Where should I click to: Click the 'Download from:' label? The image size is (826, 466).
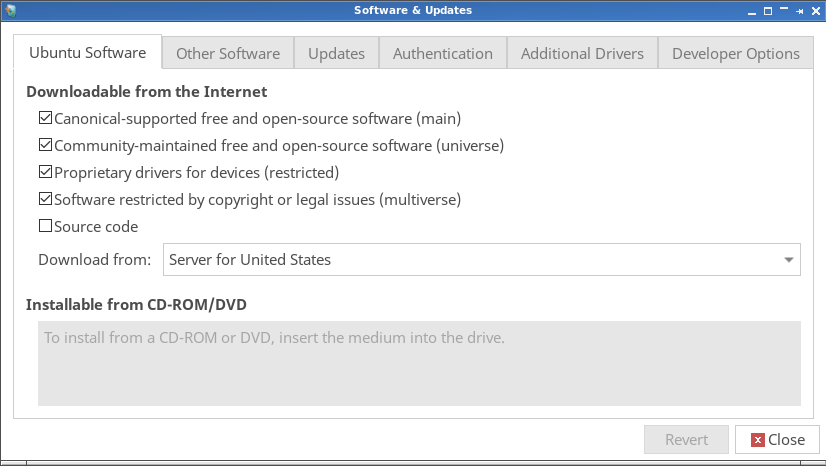[95, 260]
